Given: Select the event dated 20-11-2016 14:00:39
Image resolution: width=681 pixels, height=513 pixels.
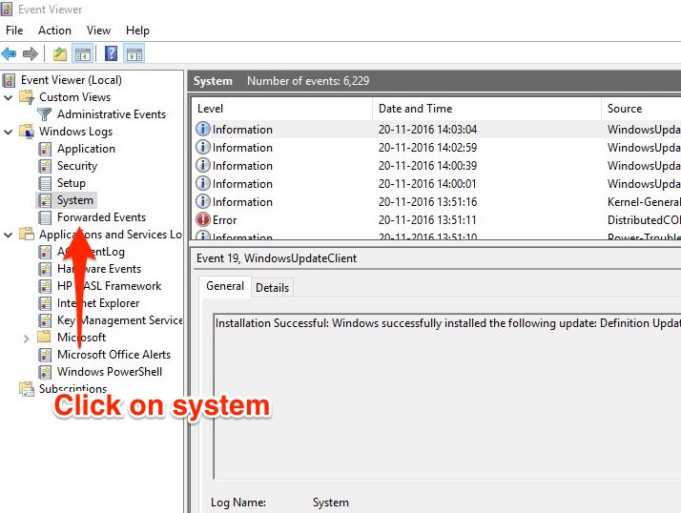Looking at the screenshot, I should tap(436, 165).
